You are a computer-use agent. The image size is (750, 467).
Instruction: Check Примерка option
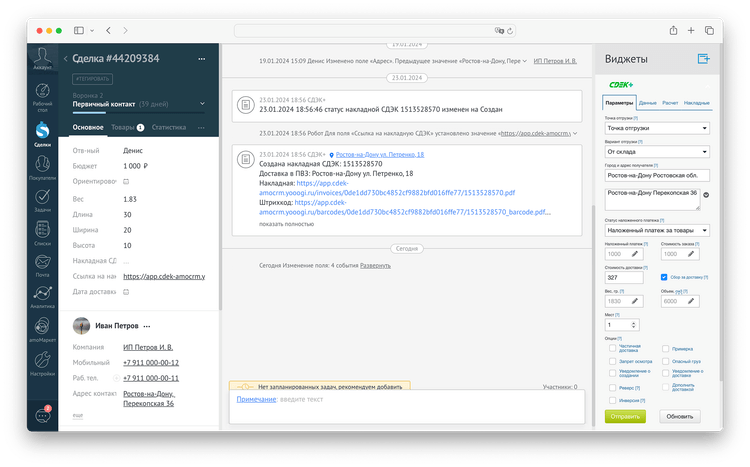pyautogui.click(x=665, y=349)
